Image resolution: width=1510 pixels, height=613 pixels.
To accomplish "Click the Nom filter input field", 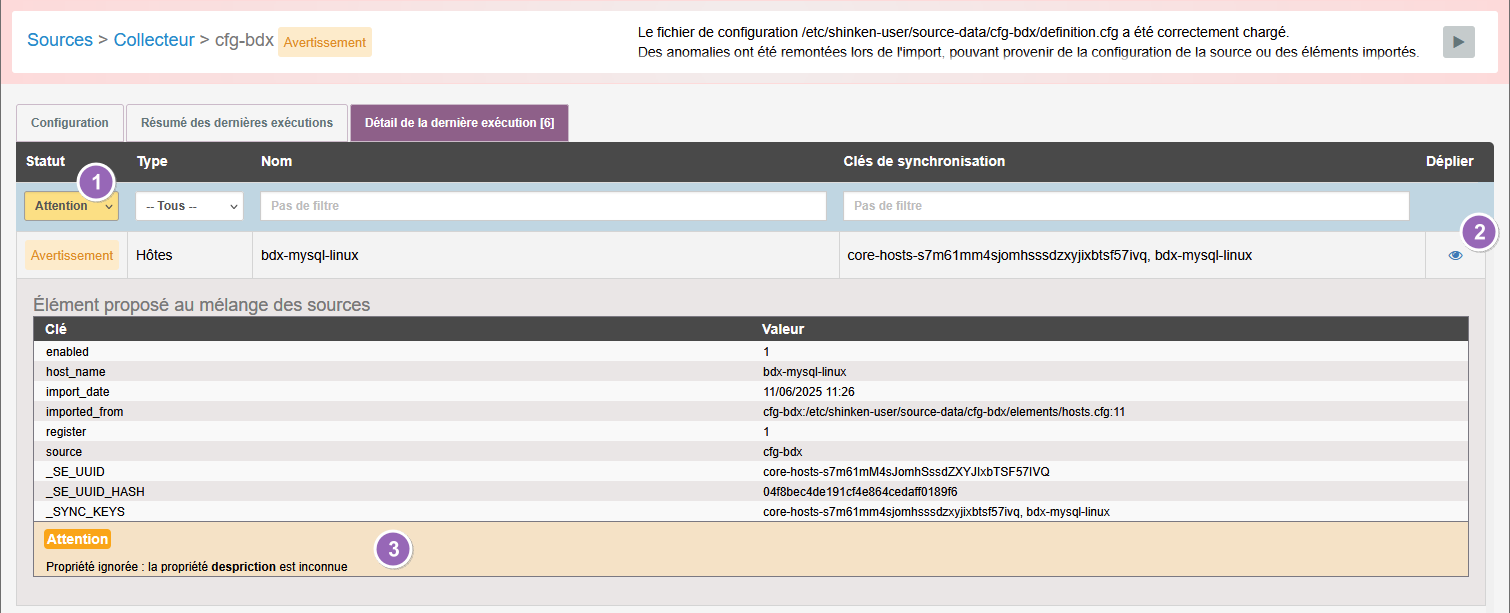I will click(x=543, y=206).
